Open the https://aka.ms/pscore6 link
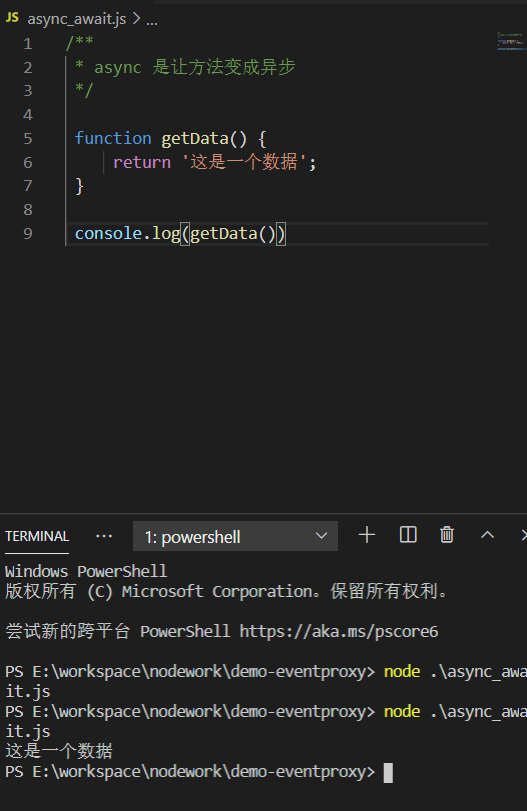The image size is (527, 811). click(339, 631)
